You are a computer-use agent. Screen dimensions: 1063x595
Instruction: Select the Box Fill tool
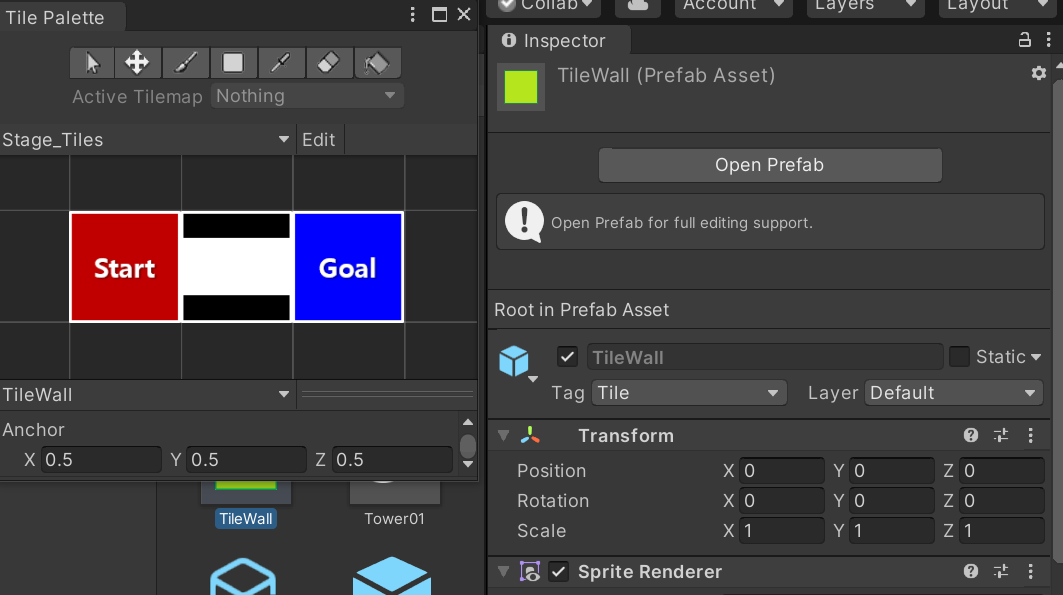[x=233, y=63]
